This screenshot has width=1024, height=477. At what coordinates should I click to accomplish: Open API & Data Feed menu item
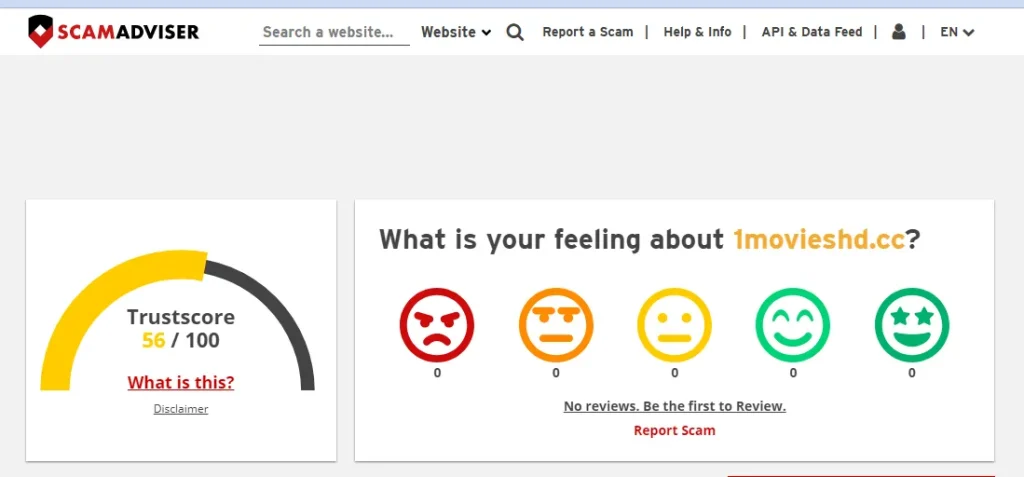click(x=812, y=32)
